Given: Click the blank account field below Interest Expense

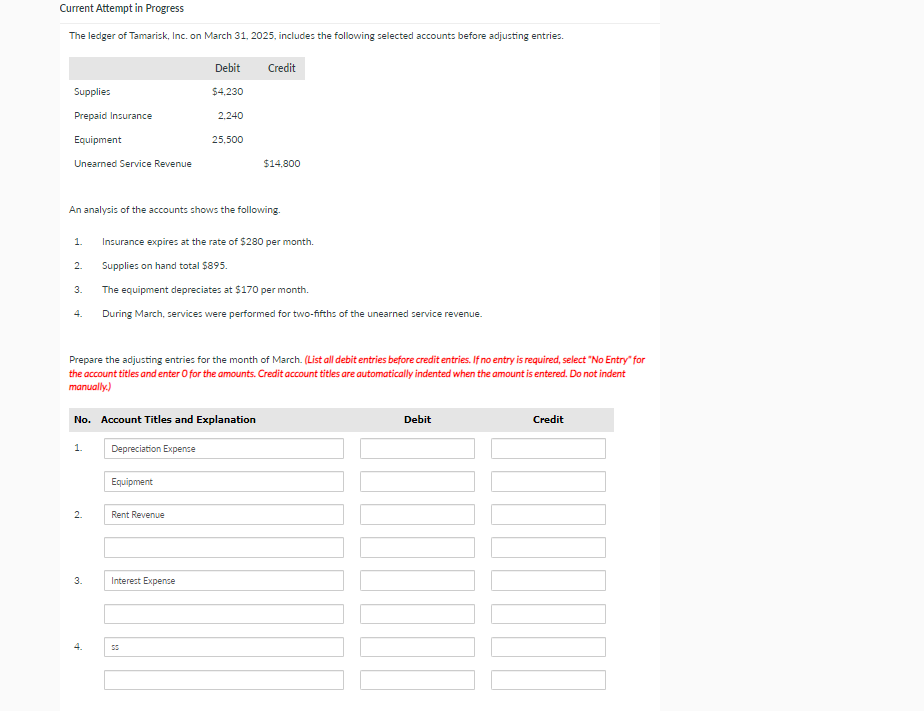Looking at the screenshot, I should [223, 613].
